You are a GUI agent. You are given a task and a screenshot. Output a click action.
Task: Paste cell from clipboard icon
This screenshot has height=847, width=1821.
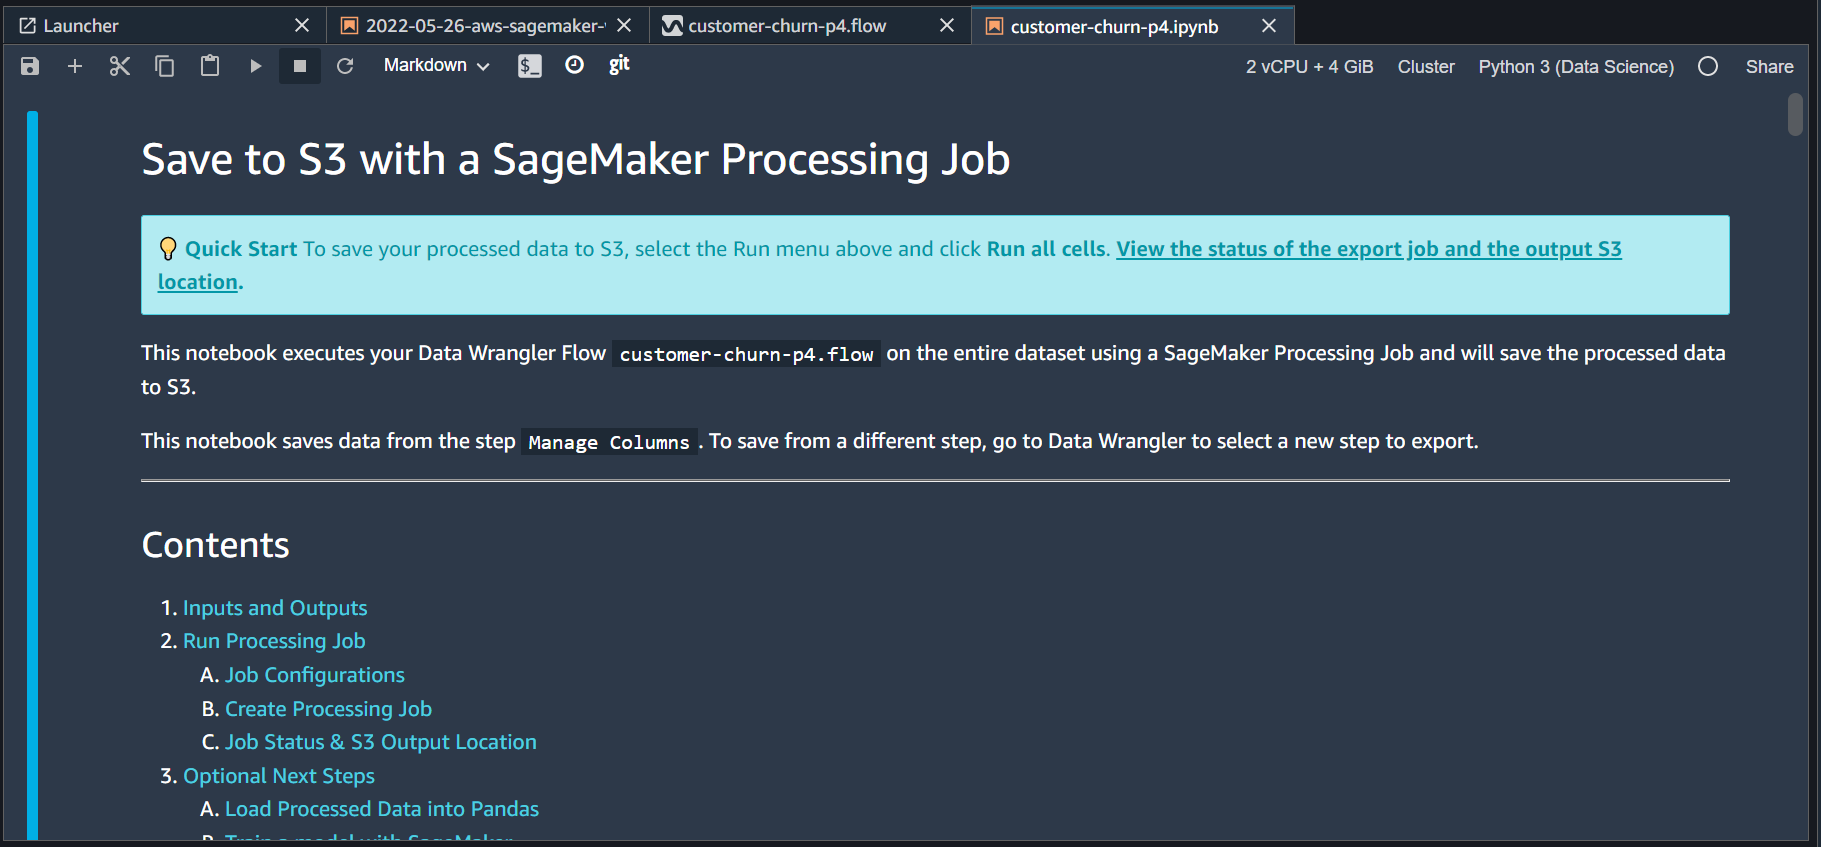pyautogui.click(x=210, y=66)
